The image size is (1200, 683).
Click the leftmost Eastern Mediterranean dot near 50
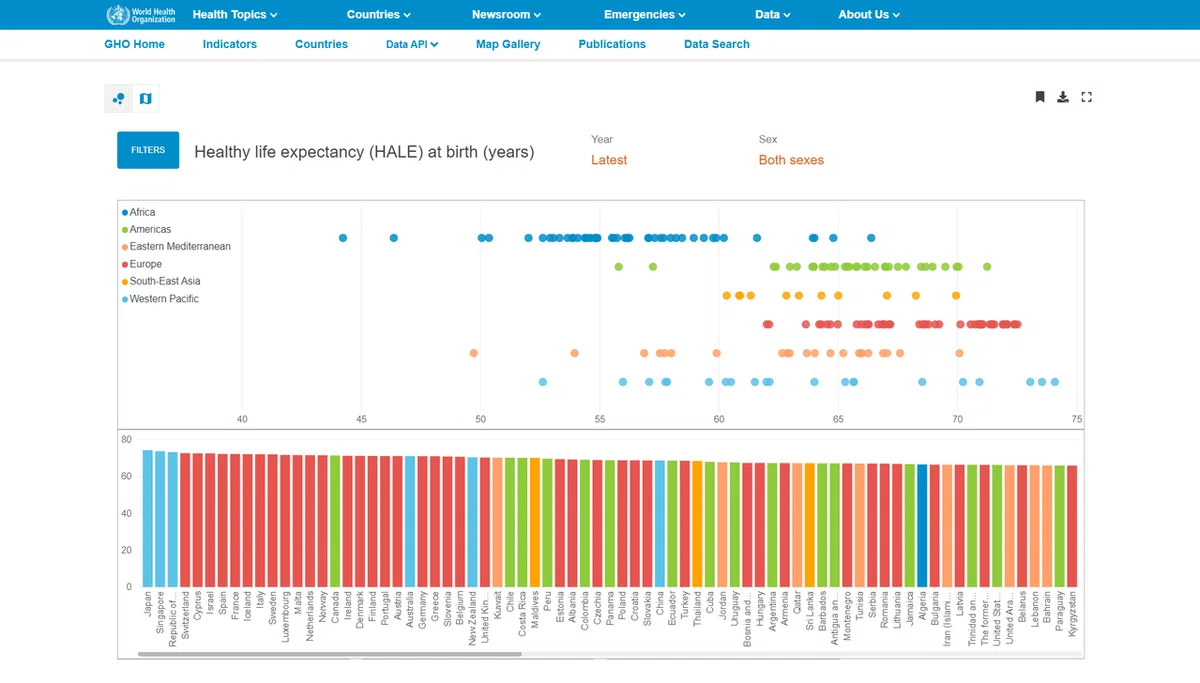(474, 353)
